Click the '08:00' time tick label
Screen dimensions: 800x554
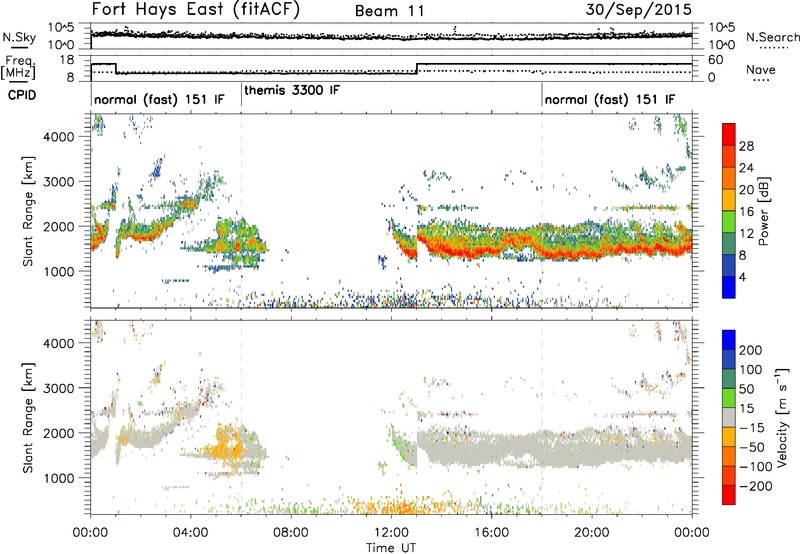(x=291, y=533)
